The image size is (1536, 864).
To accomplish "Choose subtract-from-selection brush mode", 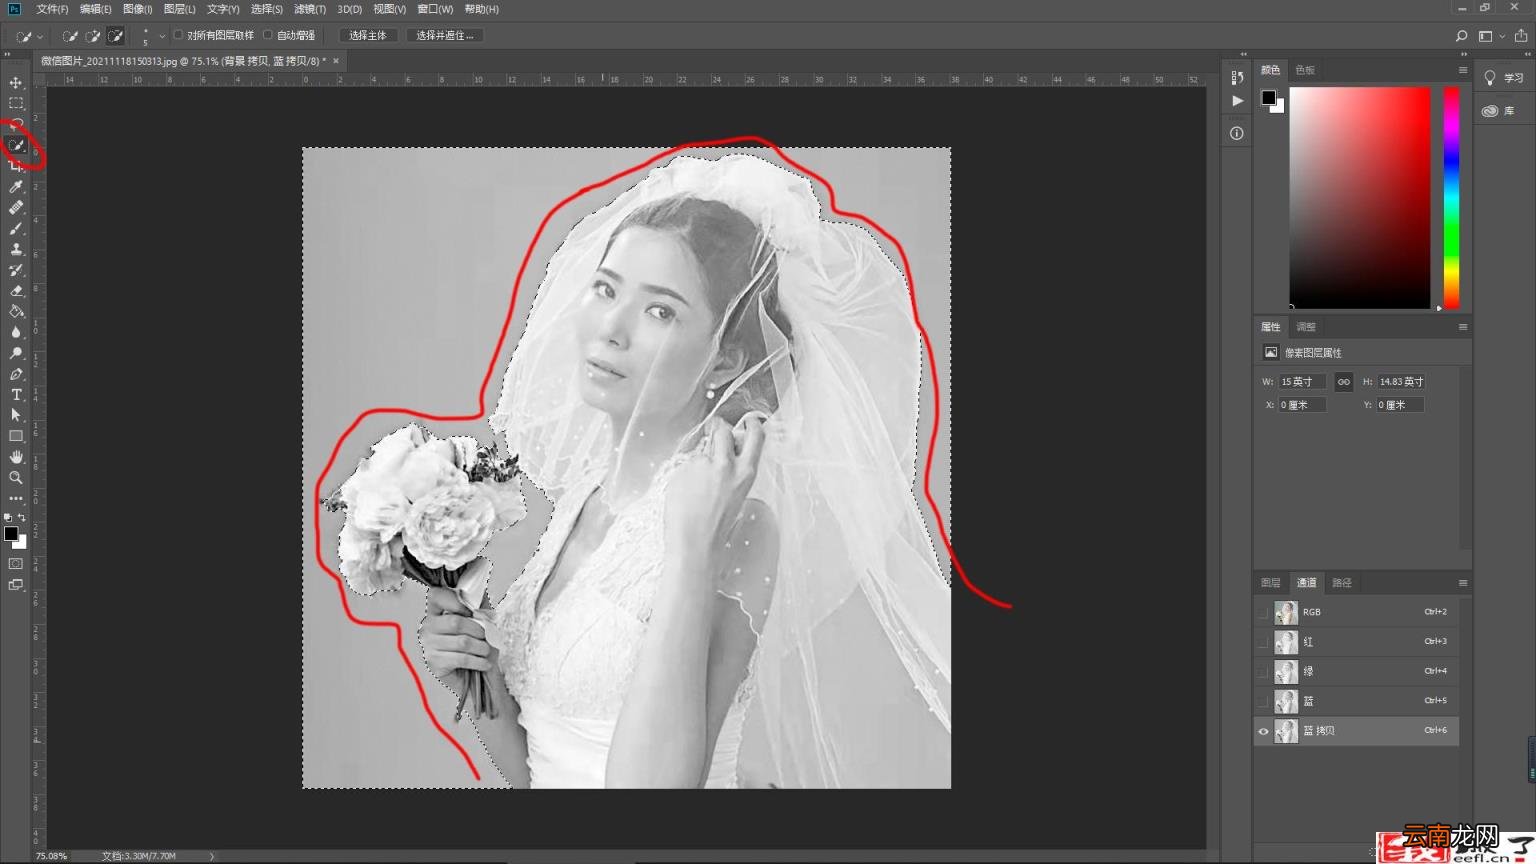I will tap(116, 36).
